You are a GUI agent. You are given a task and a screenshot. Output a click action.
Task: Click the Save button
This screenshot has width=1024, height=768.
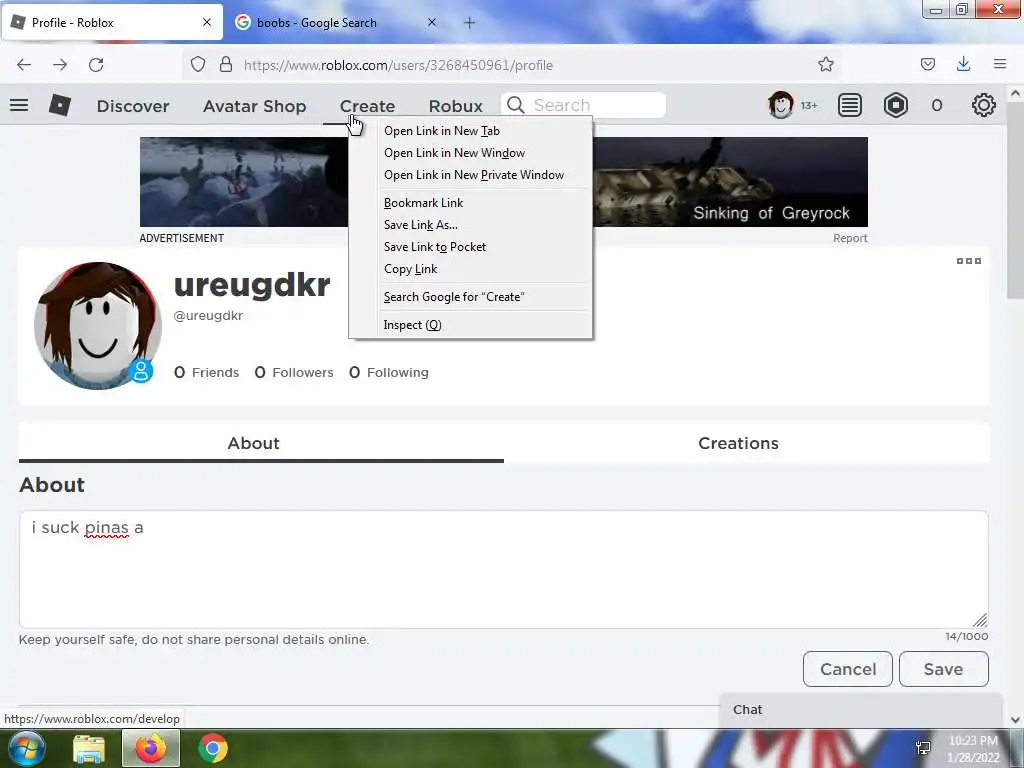pyautogui.click(x=944, y=669)
